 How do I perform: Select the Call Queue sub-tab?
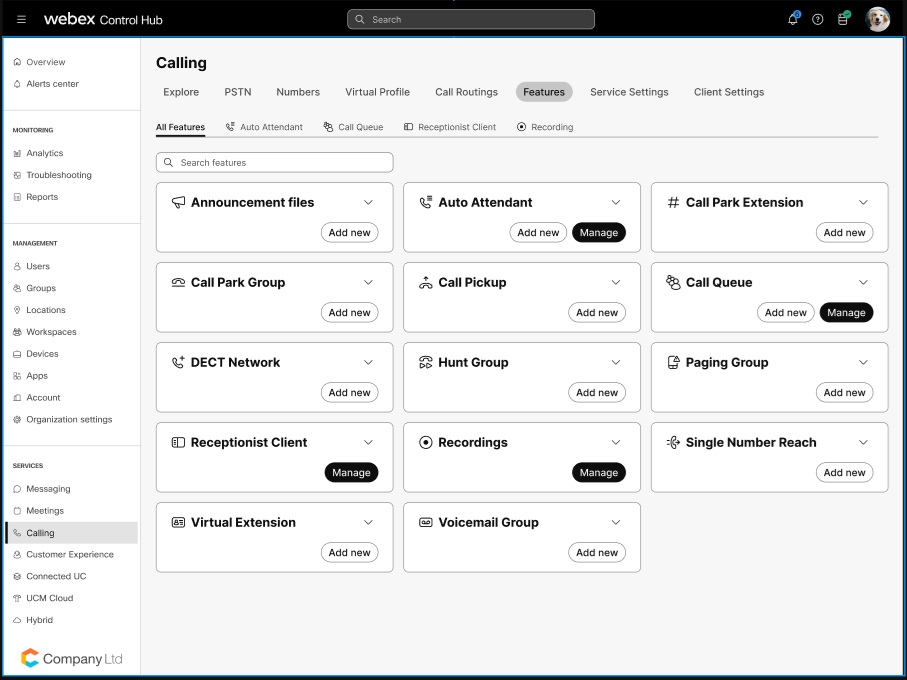tap(353, 127)
